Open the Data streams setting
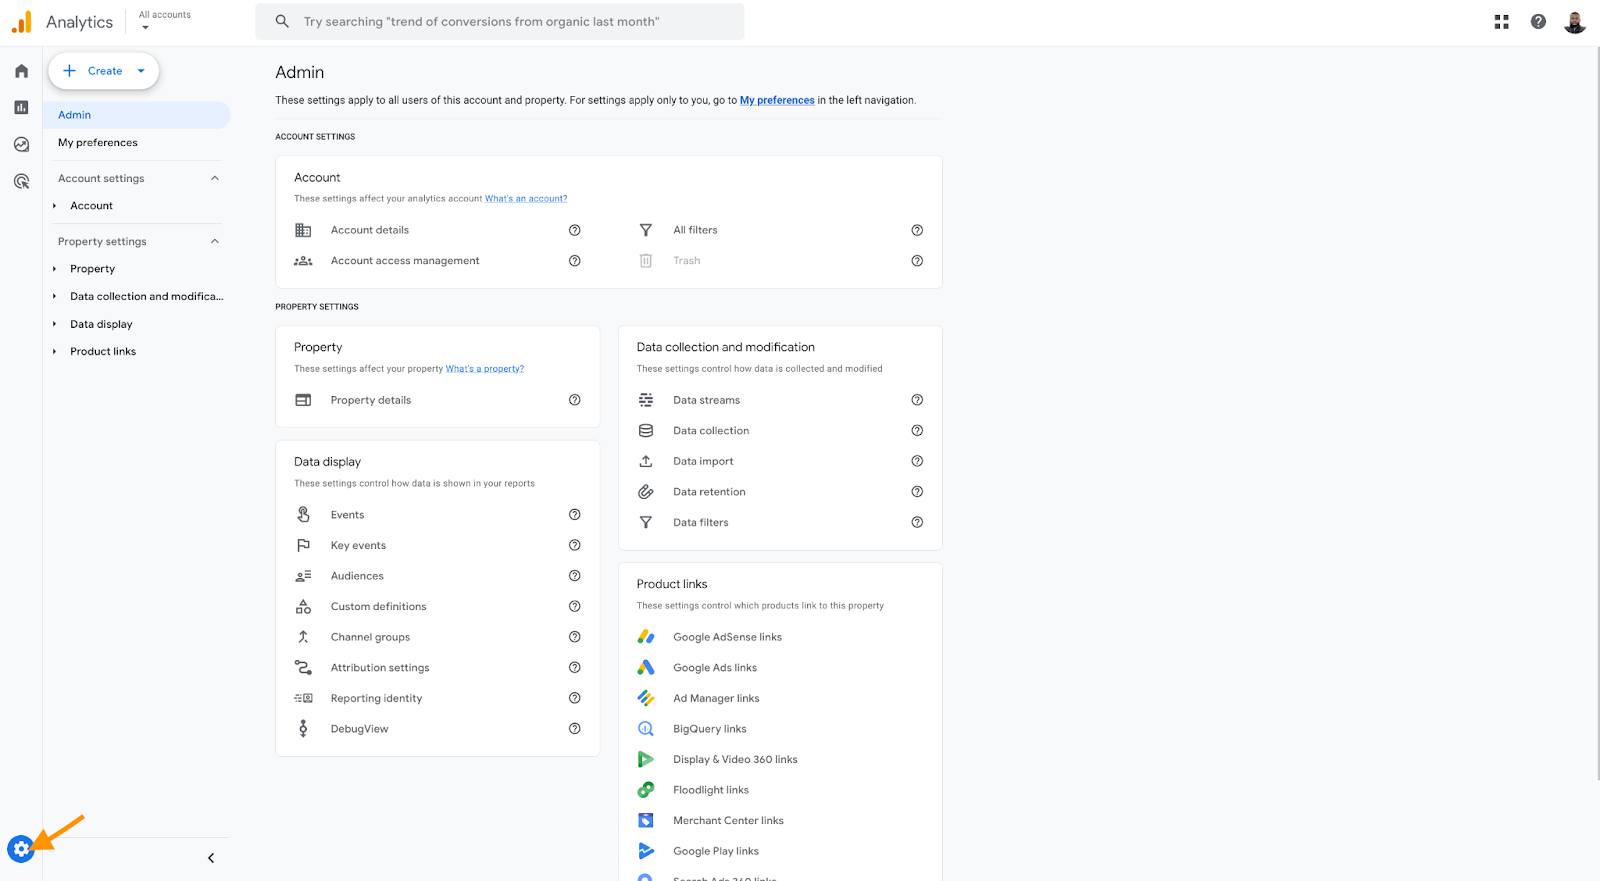 tap(707, 400)
